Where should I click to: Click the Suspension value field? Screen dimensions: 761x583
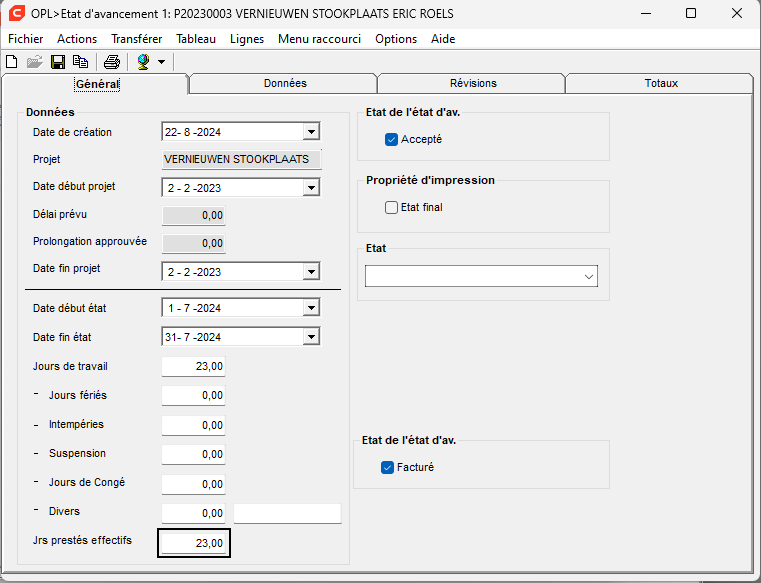[x=193, y=454]
